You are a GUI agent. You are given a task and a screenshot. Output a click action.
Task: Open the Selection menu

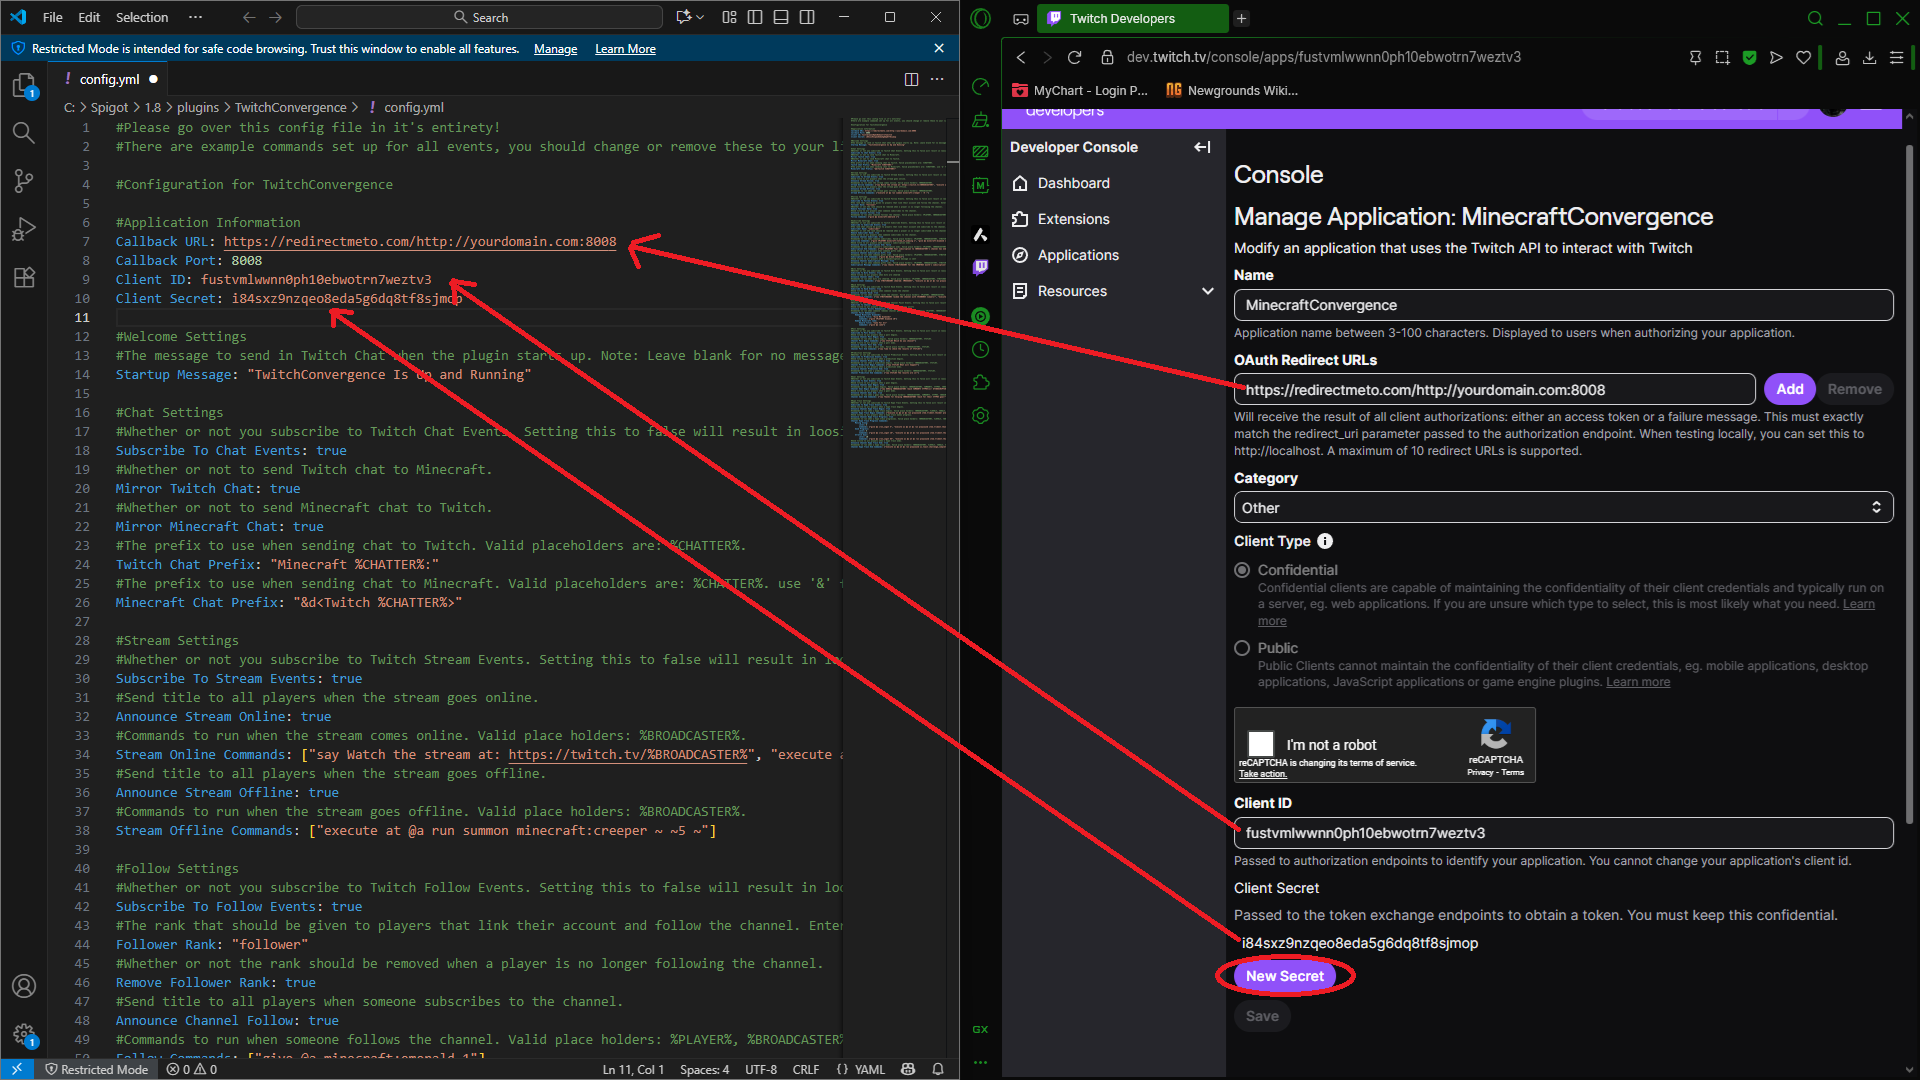[x=142, y=17]
